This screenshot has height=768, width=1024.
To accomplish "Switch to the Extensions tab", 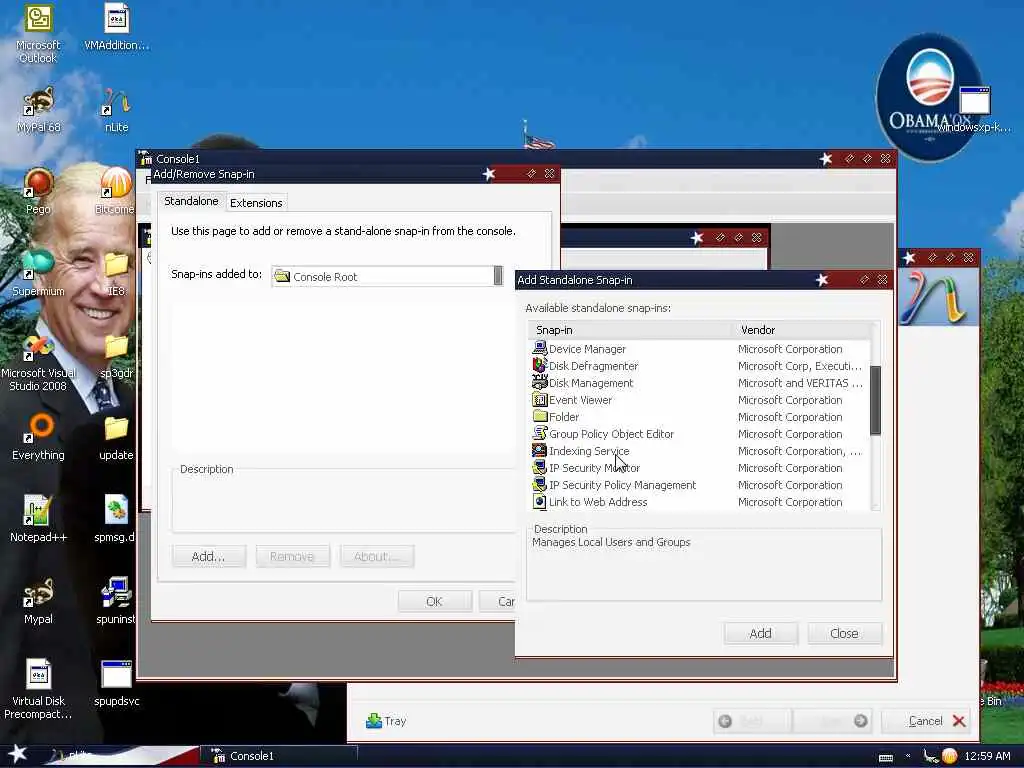I will click(x=256, y=203).
